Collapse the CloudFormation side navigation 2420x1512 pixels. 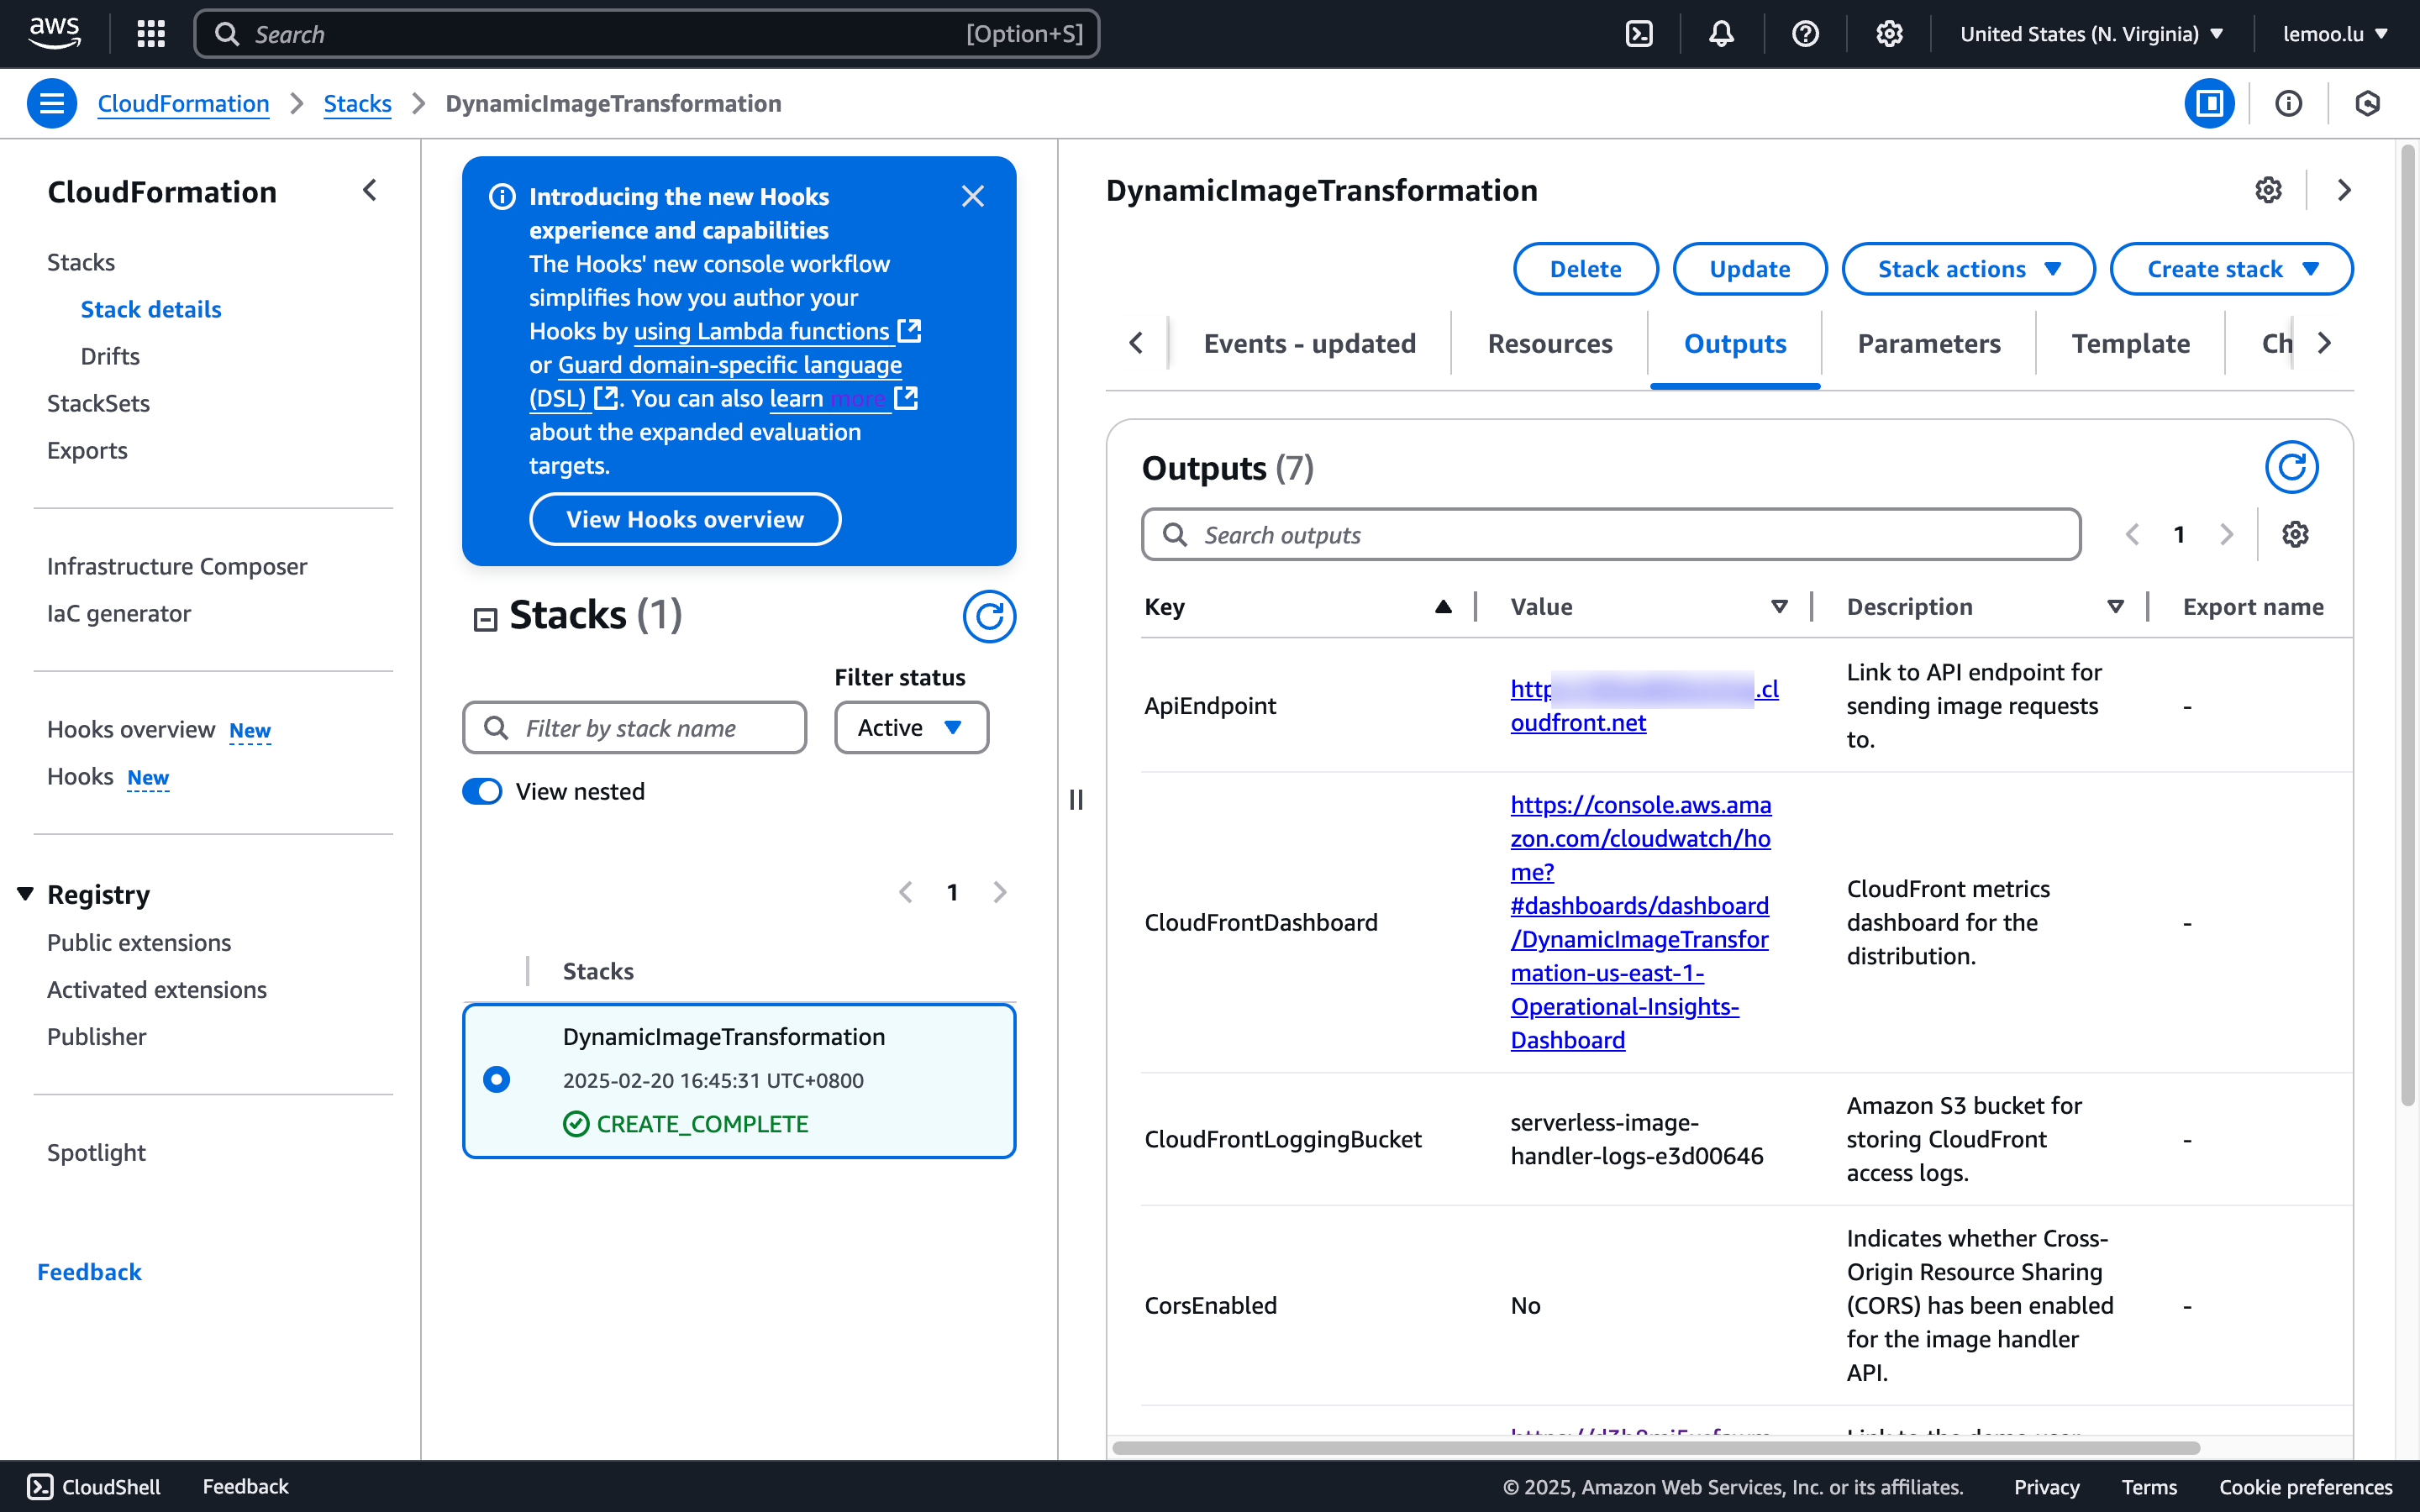[370, 191]
